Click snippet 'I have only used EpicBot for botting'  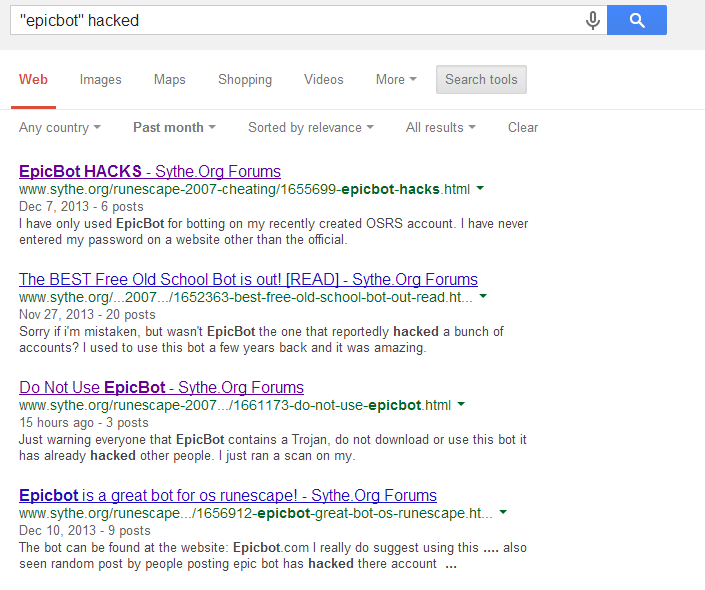pyautogui.click(x=273, y=232)
